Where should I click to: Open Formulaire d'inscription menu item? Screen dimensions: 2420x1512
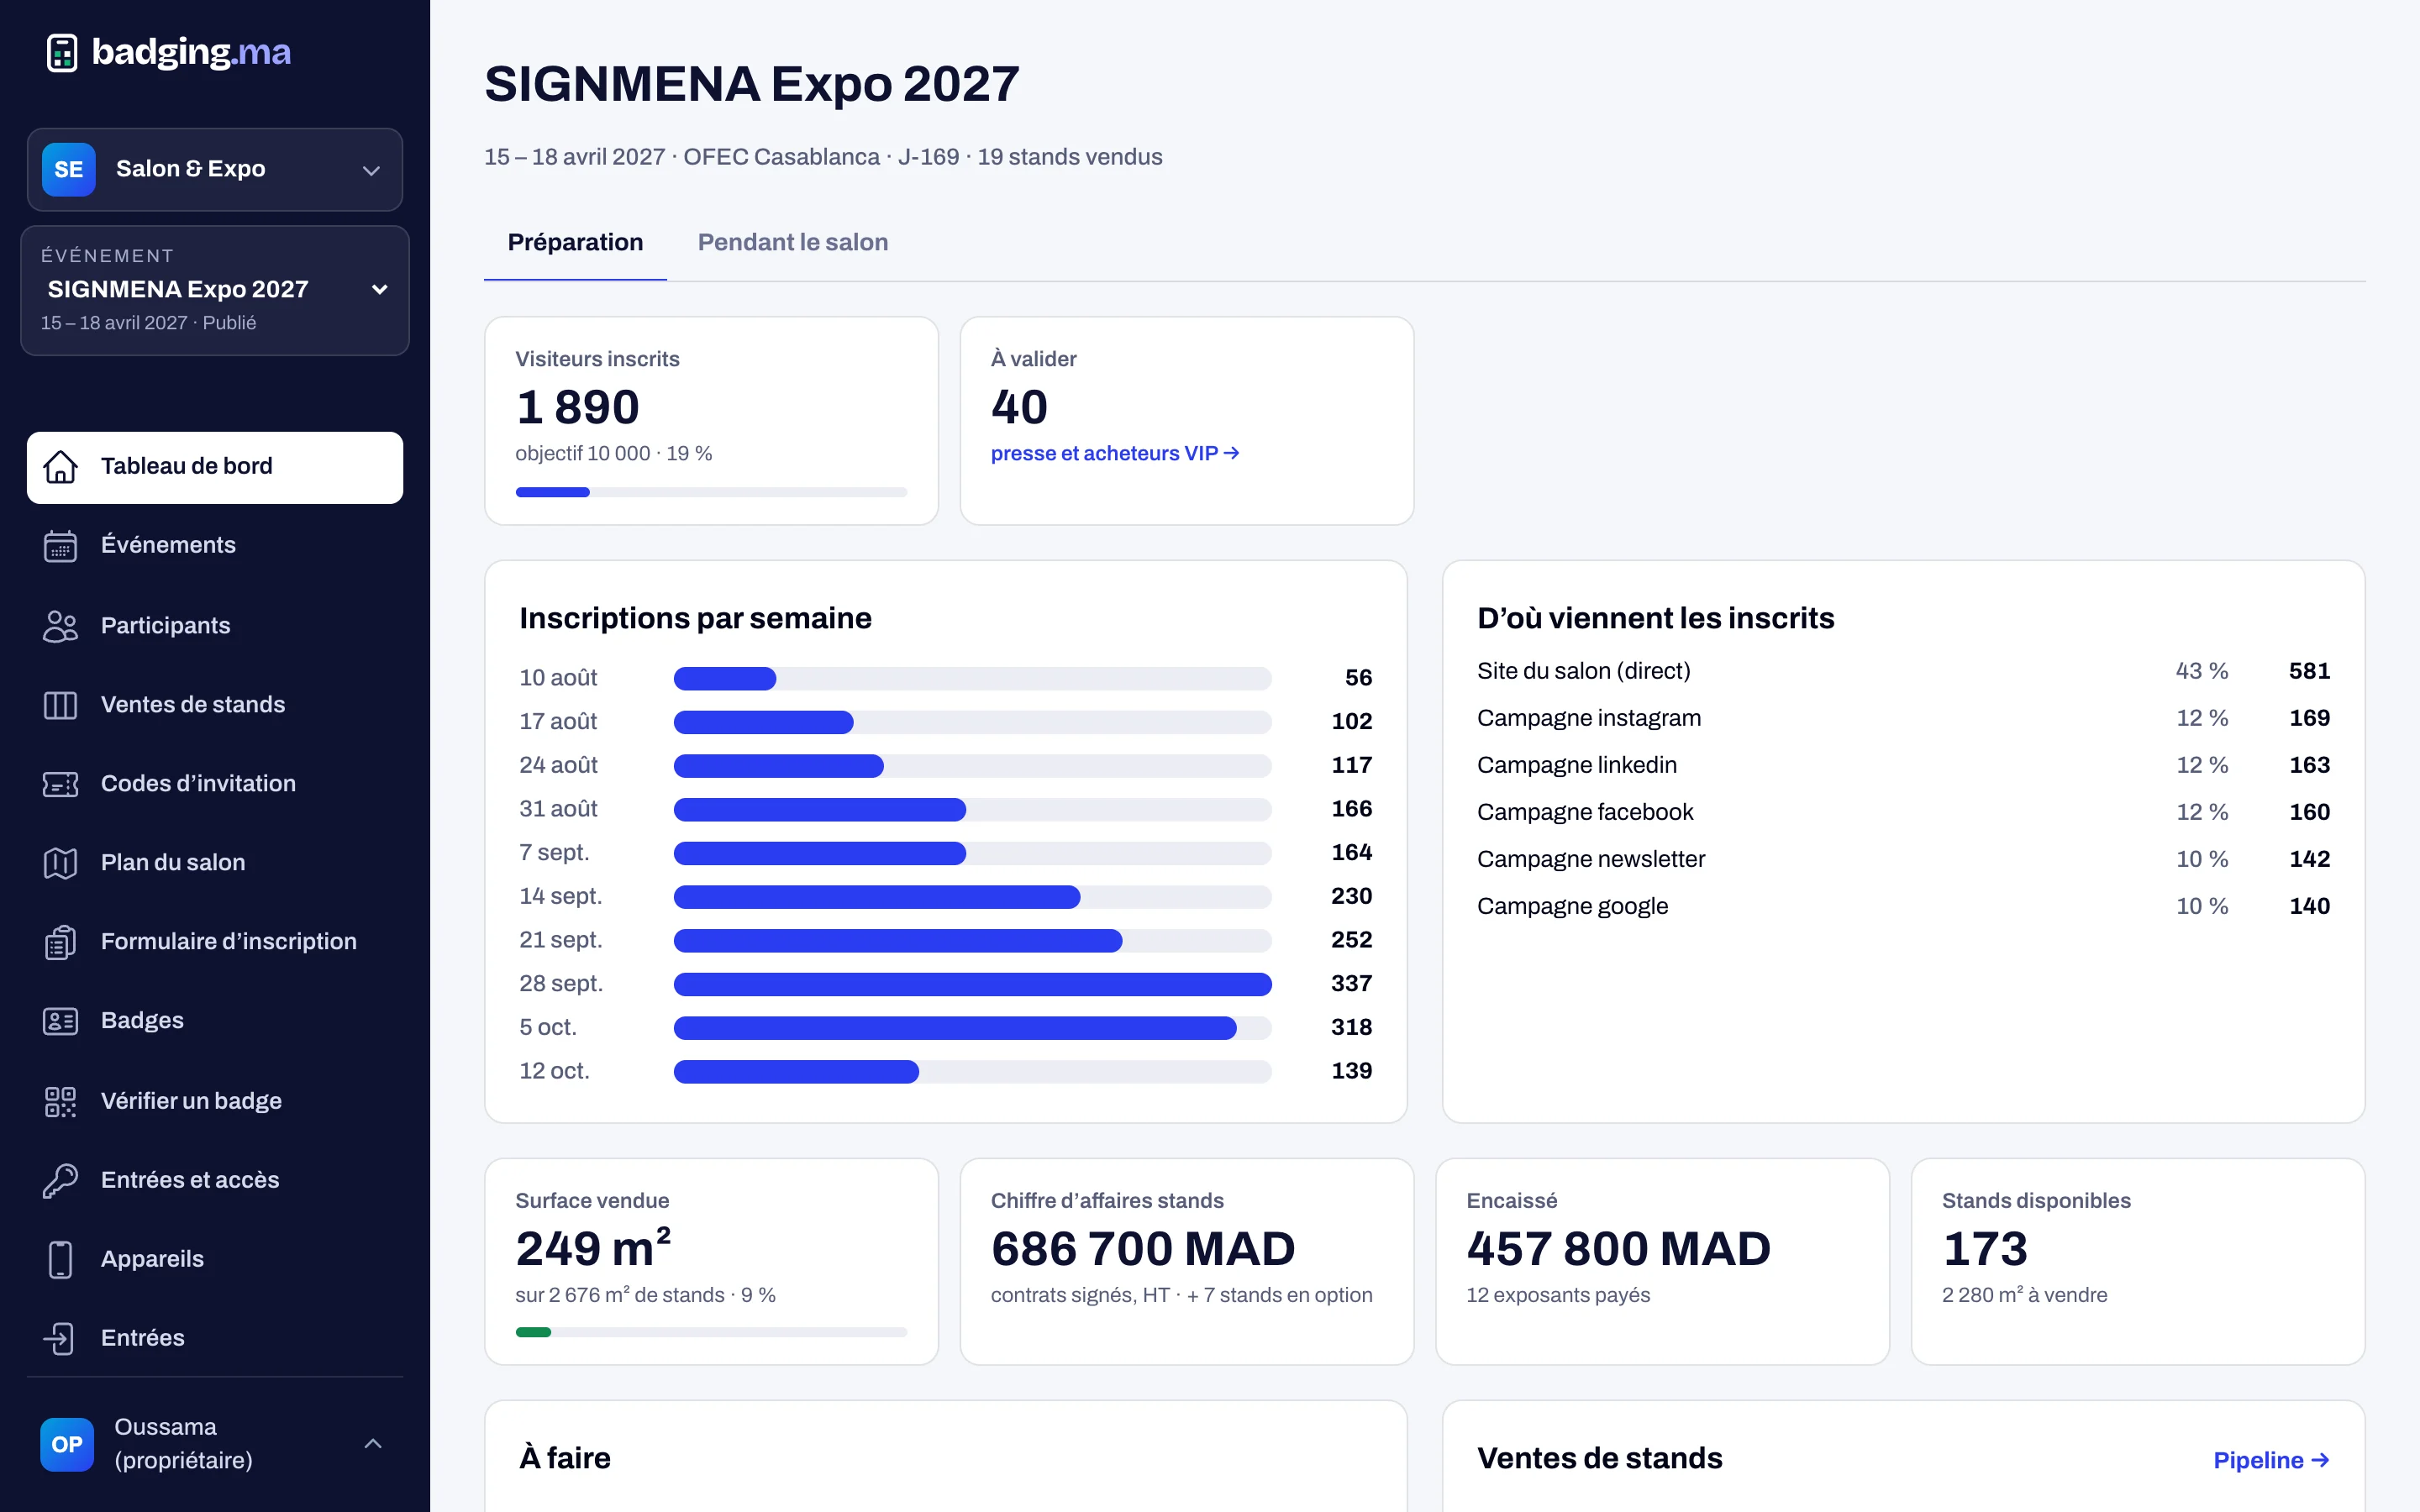[215, 942]
